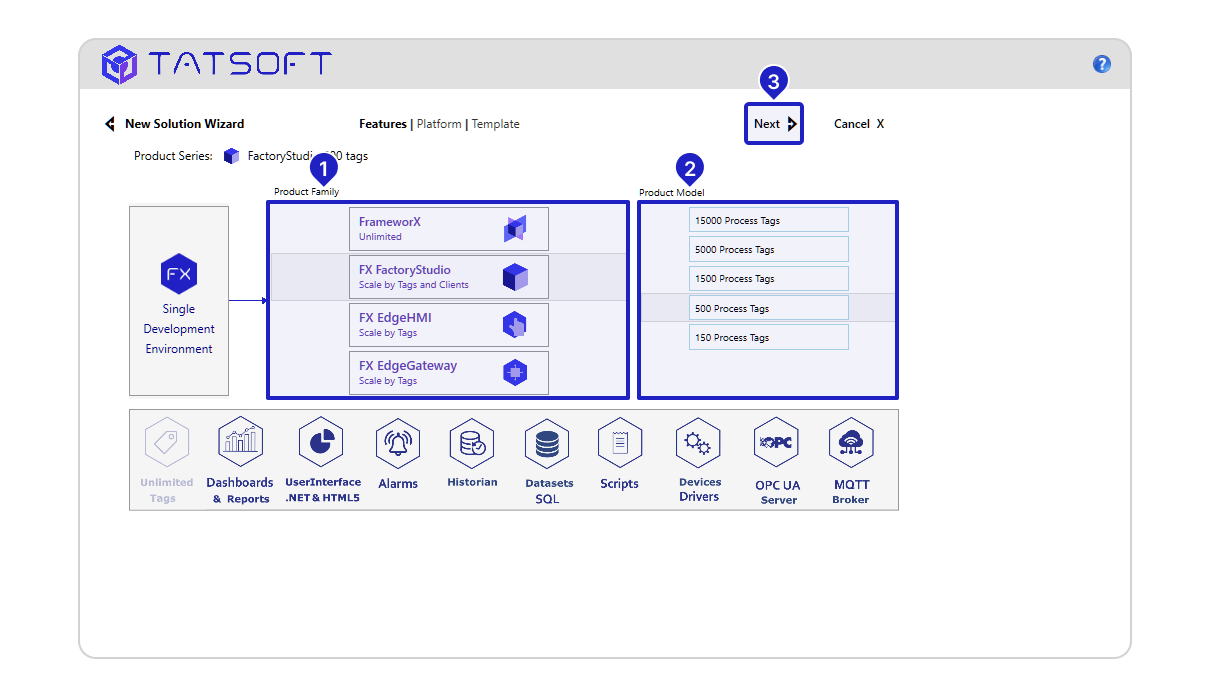Viewport: 1210px width, 697px height.
Task: Switch to the Template step
Action: (496, 124)
